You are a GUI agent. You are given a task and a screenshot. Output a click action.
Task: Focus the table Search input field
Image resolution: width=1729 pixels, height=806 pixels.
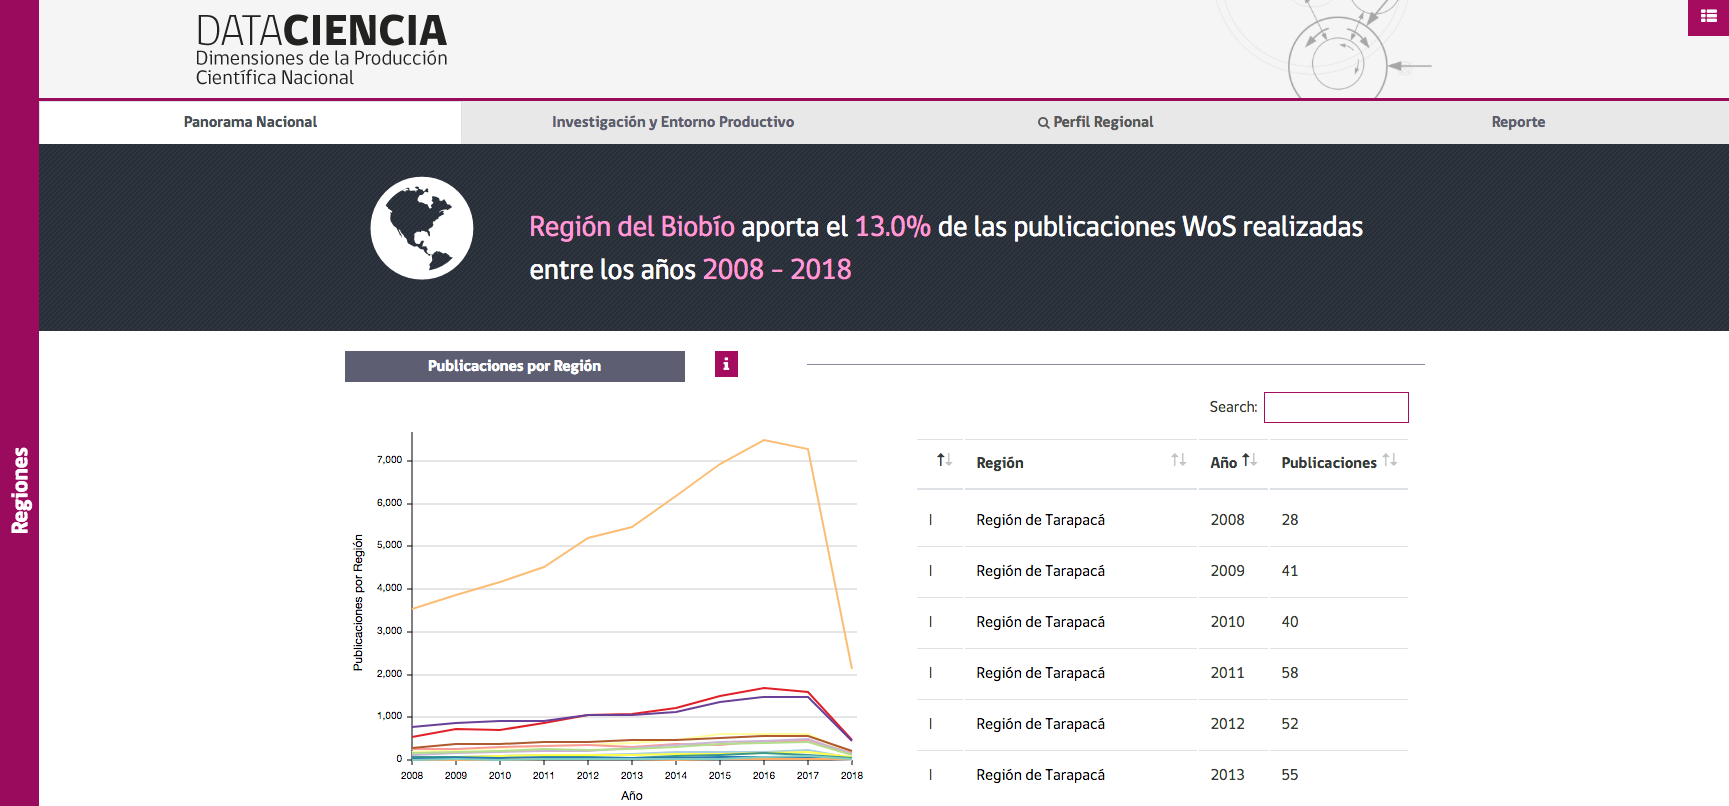pos(1335,407)
